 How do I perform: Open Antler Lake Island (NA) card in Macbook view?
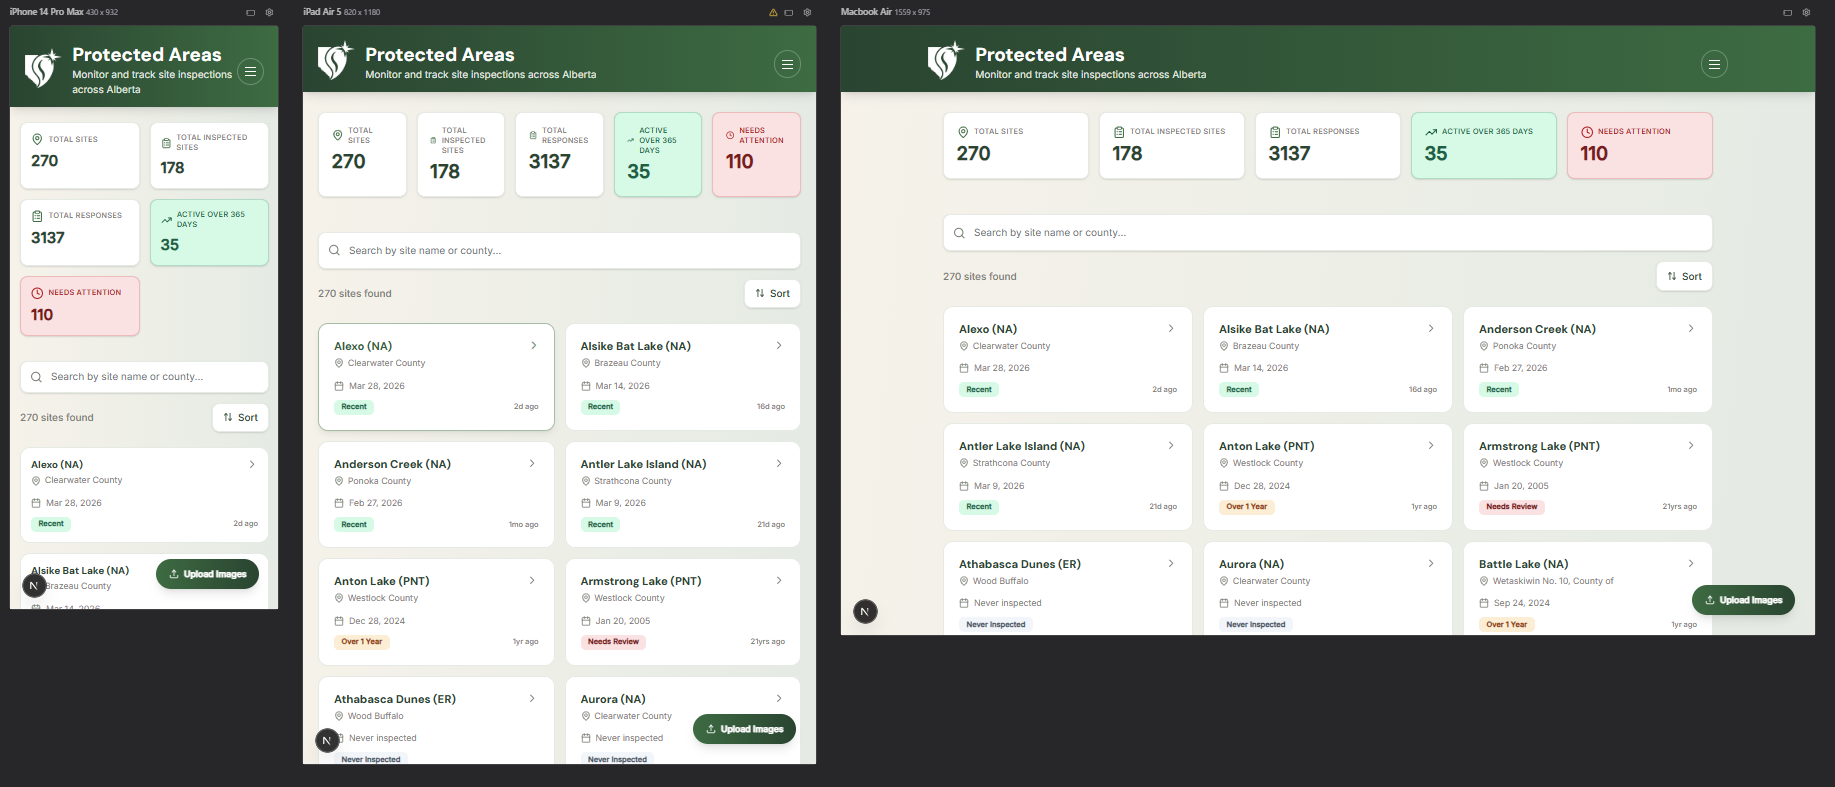click(1068, 477)
